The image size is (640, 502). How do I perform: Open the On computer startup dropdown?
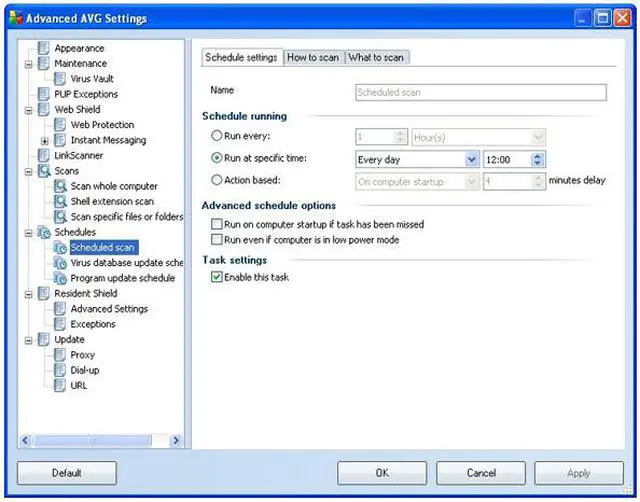tap(471, 182)
